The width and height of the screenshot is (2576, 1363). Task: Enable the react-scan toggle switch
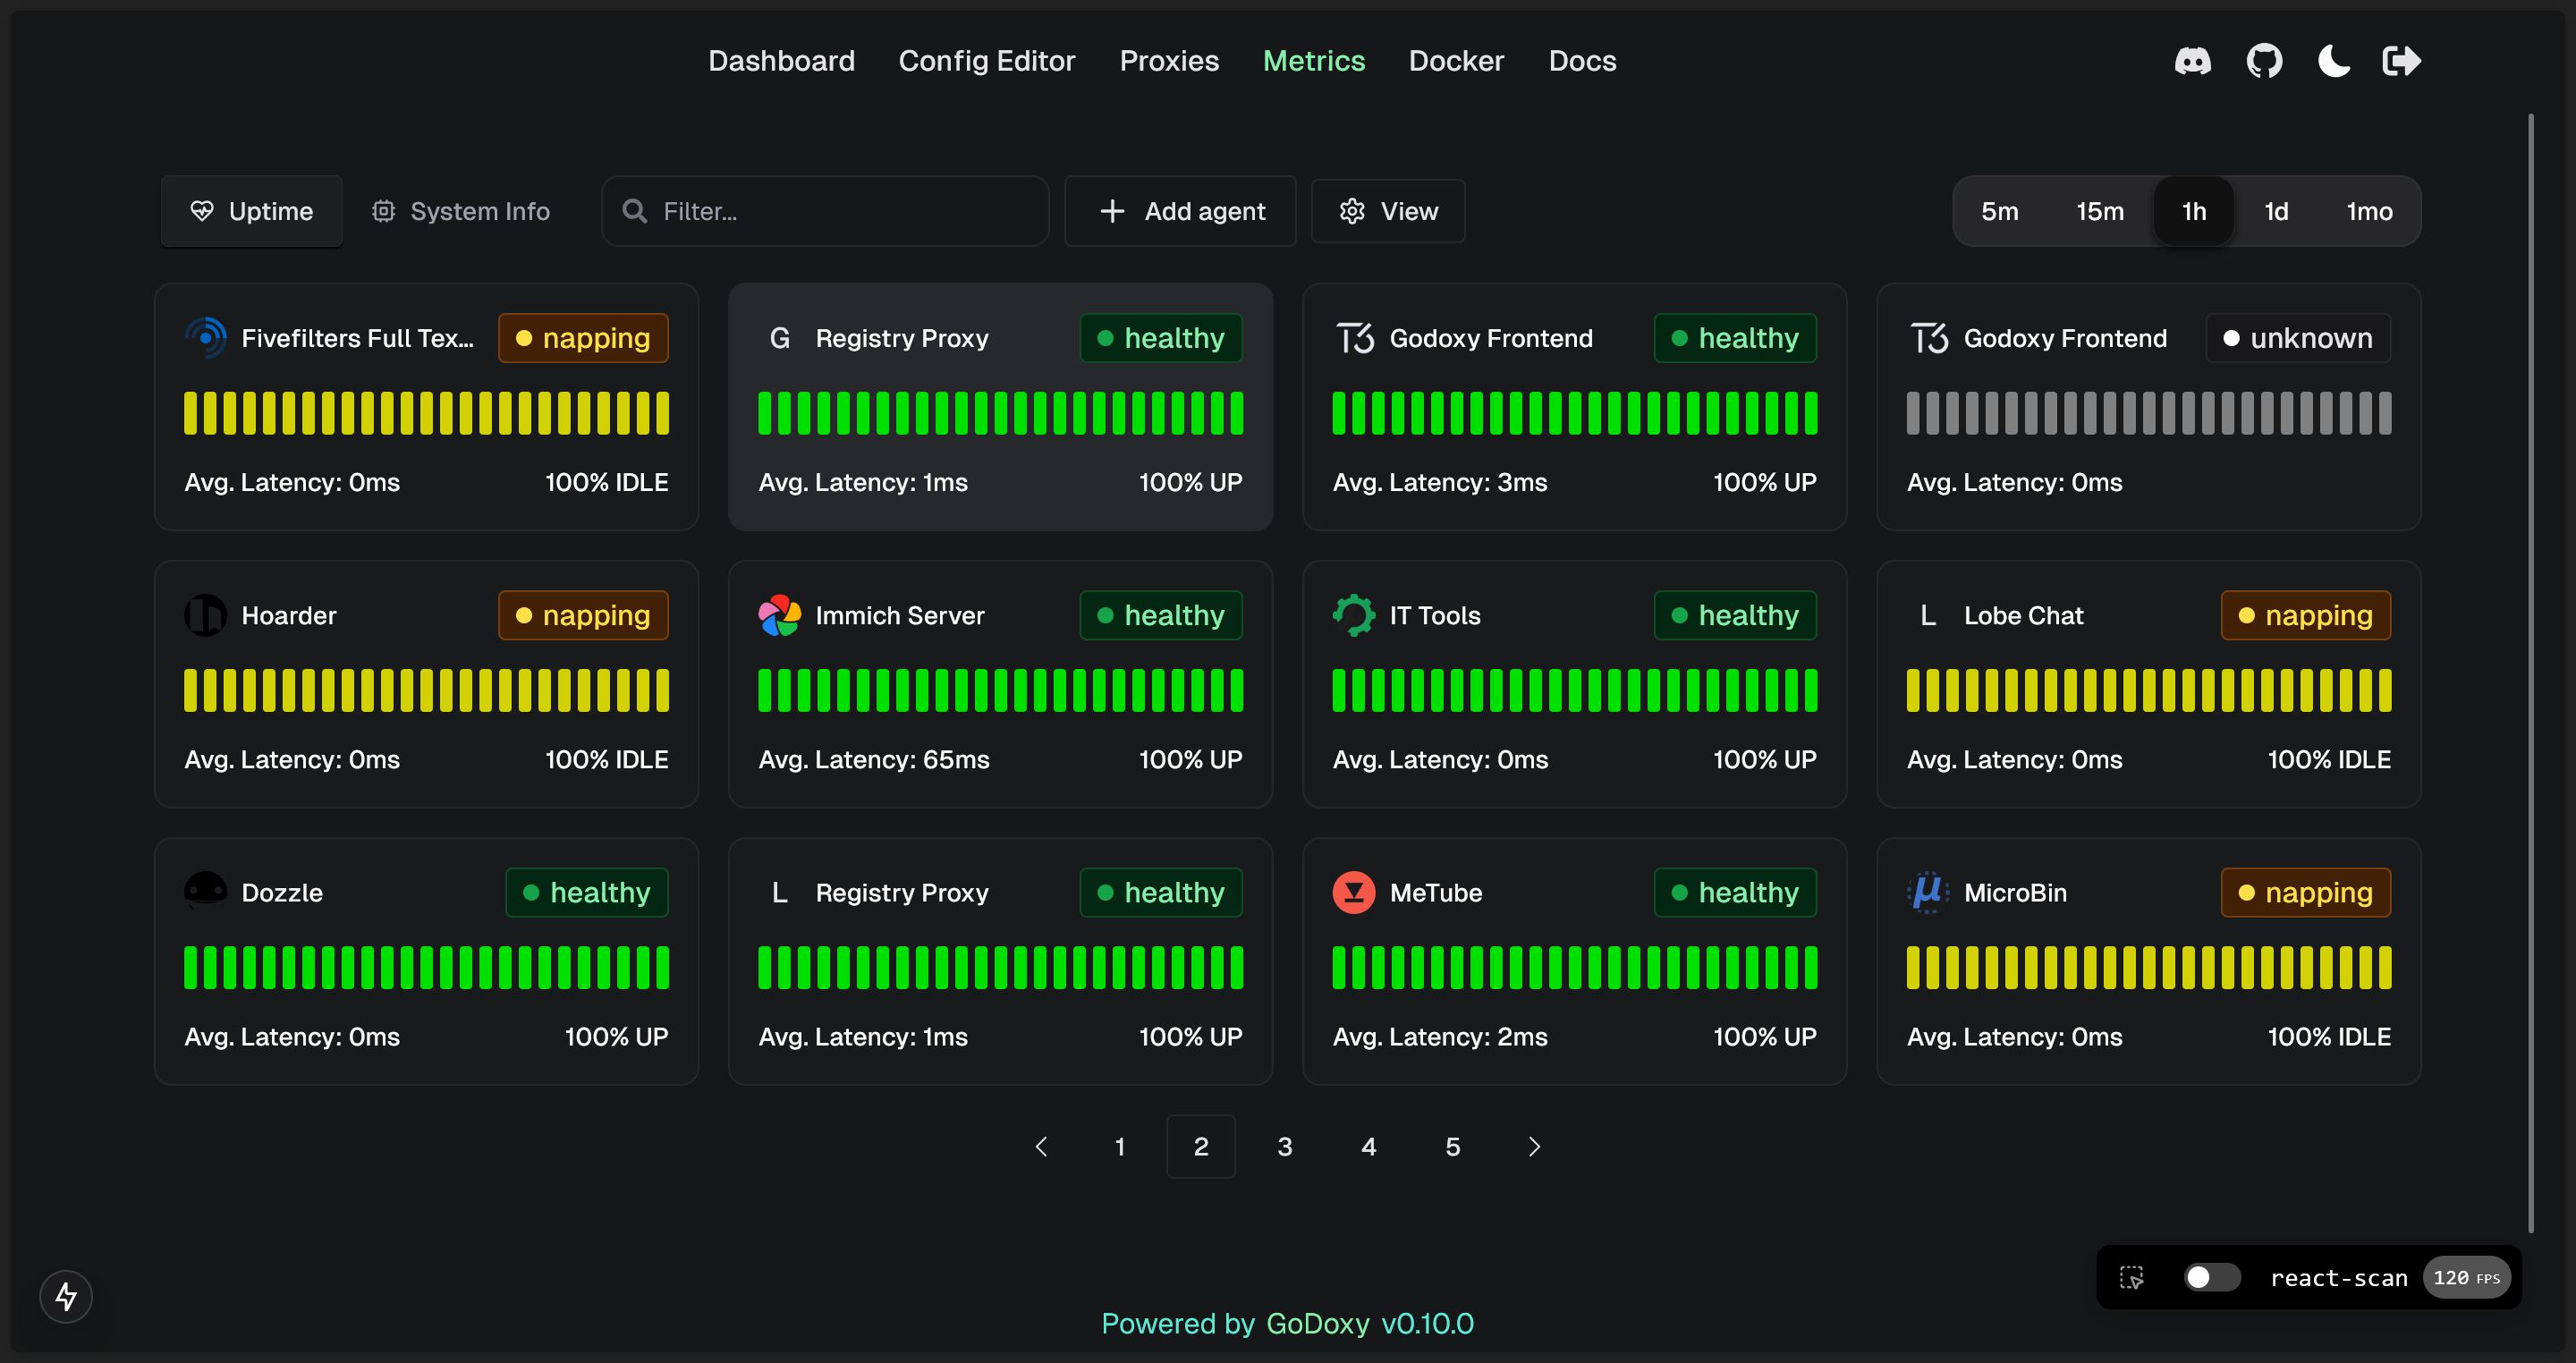(x=2212, y=1277)
